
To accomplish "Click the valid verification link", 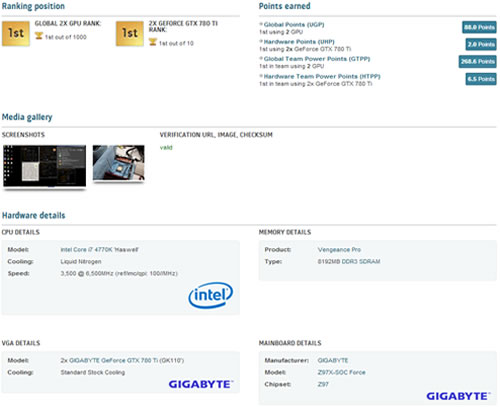I will (x=166, y=147).
